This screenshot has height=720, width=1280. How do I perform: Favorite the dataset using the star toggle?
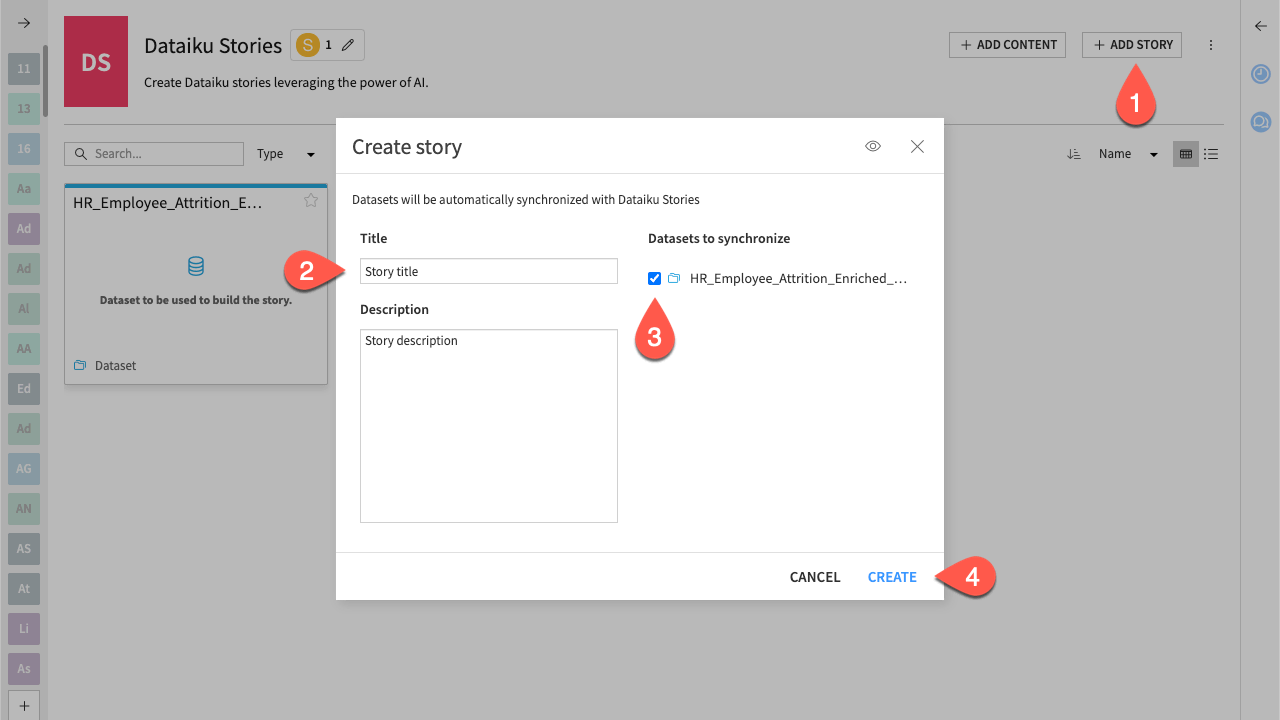pyautogui.click(x=310, y=200)
